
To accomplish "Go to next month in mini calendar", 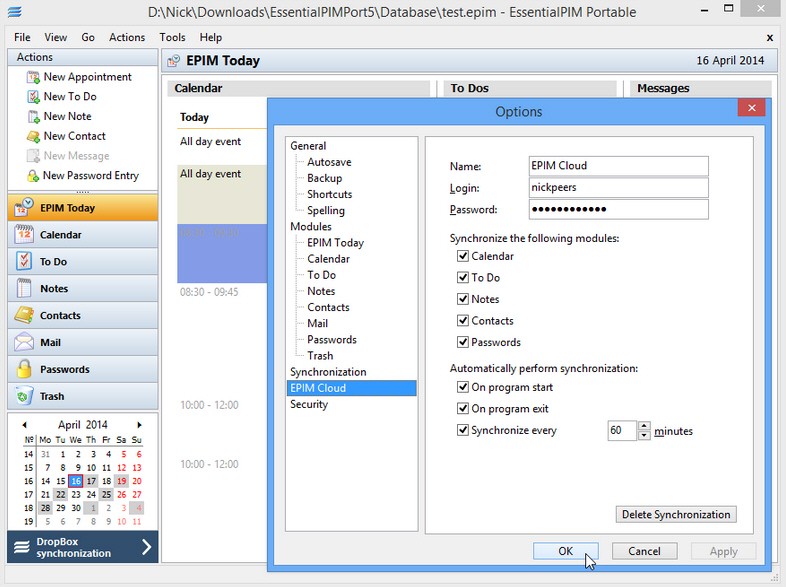I will click(139, 425).
